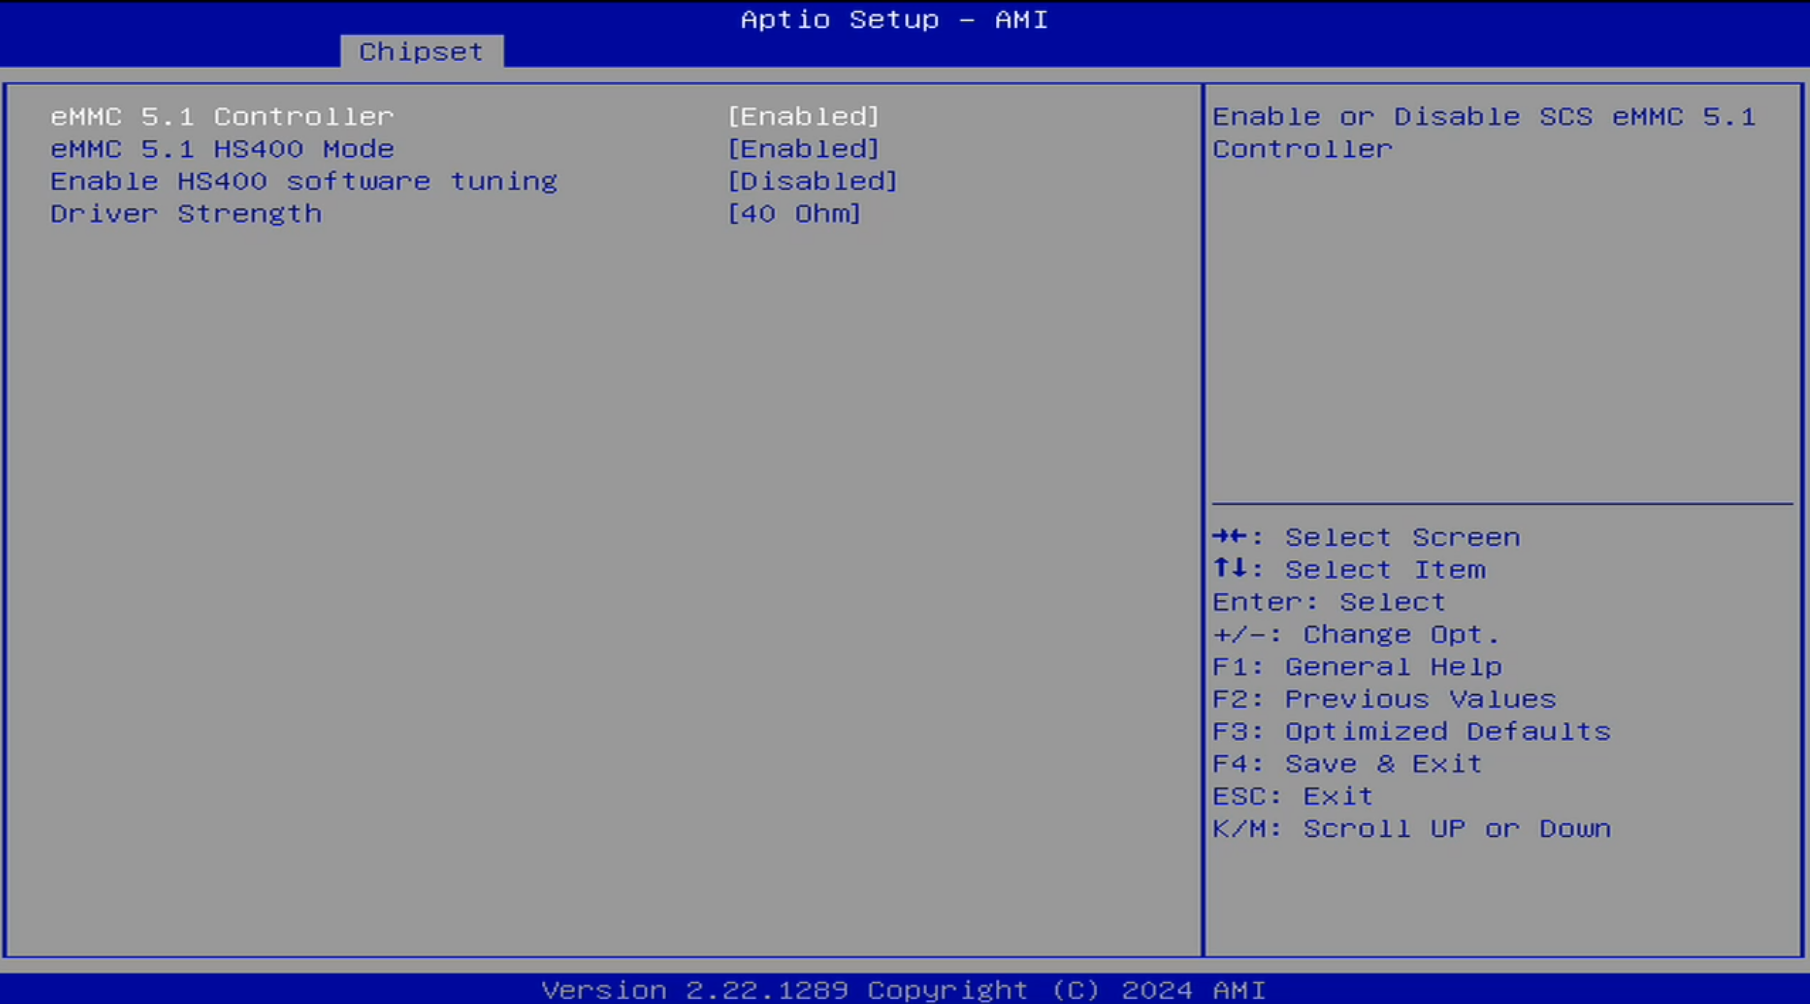
Task: Select Enable HS400 software tuning option
Action: [x=304, y=182]
